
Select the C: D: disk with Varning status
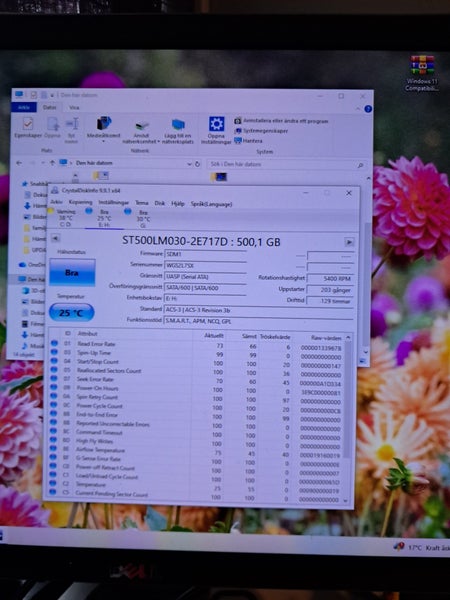coord(62,217)
